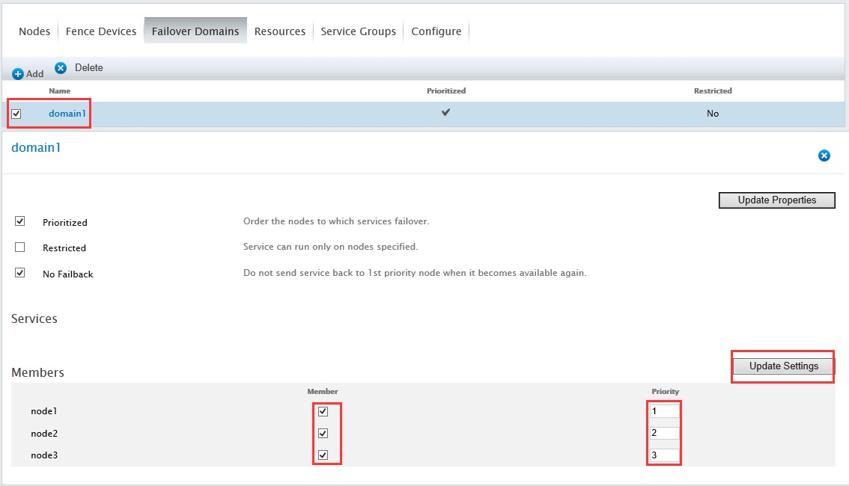This screenshot has width=849, height=486.
Task: Toggle the No Failback checkbox
Action: [20, 273]
